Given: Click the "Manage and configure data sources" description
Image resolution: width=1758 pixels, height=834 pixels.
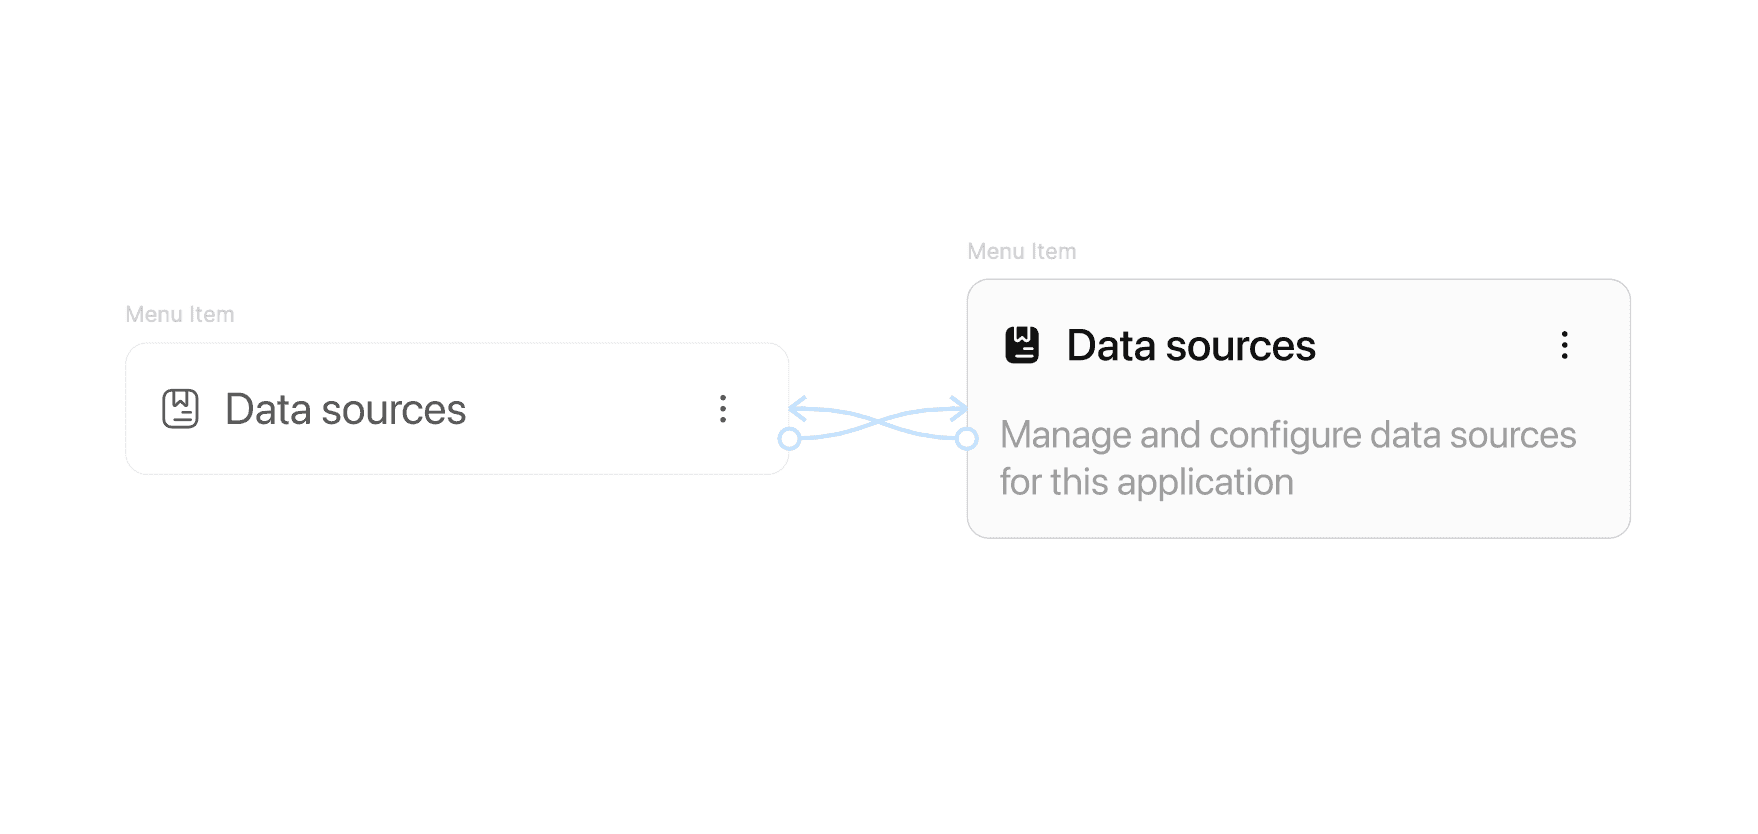Looking at the screenshot, I should point(1287,435).
